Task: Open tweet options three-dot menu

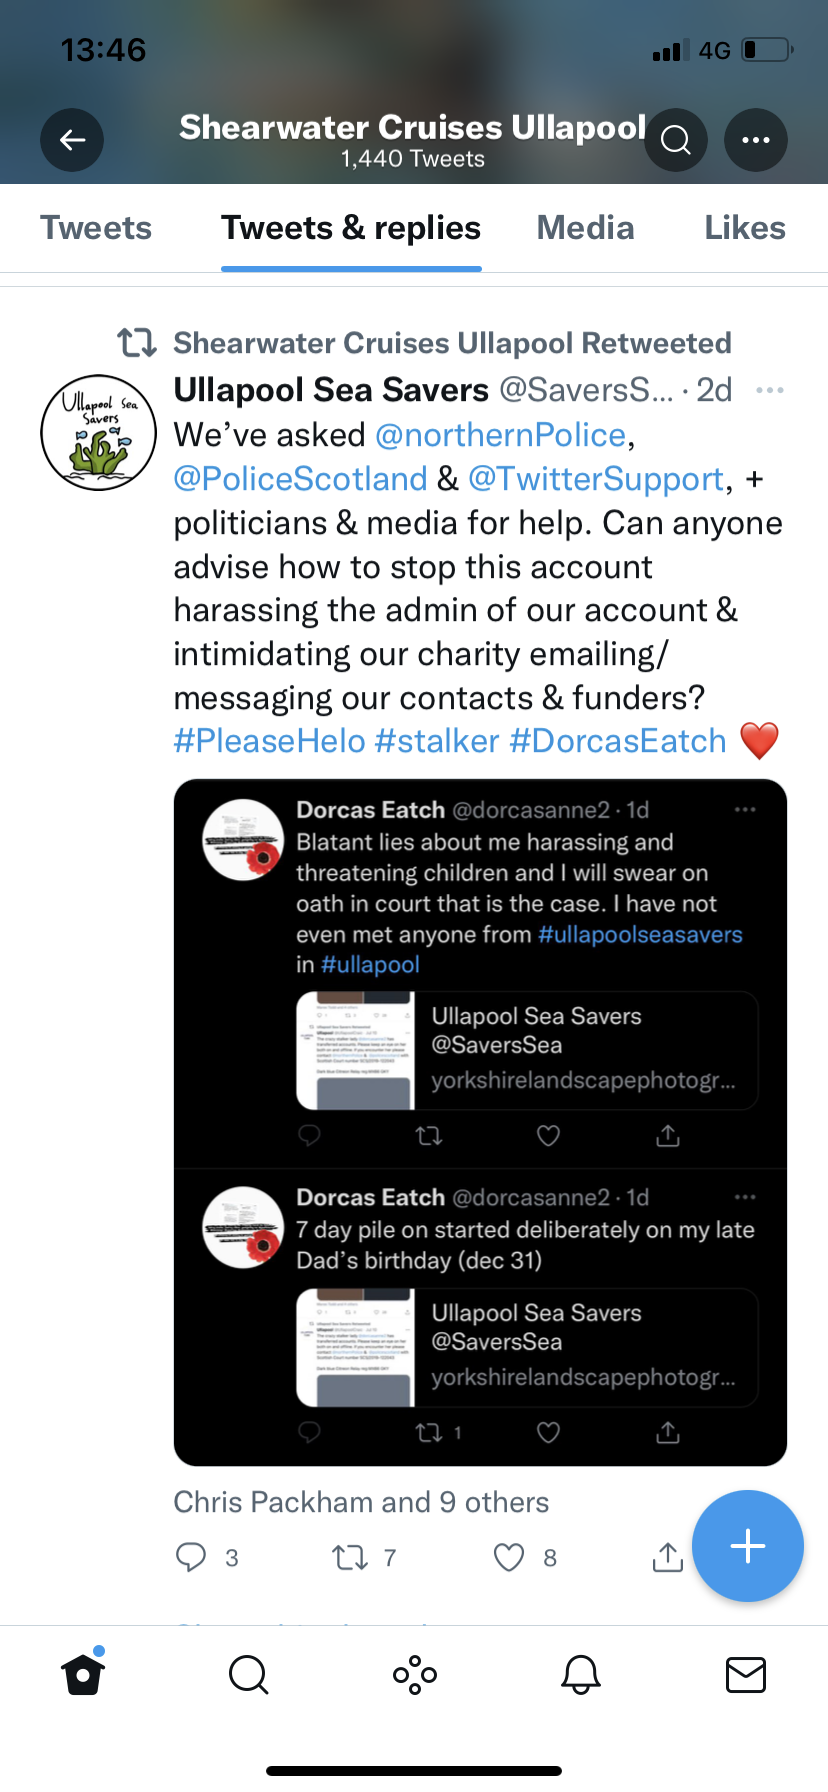Action: click(769, 390)
